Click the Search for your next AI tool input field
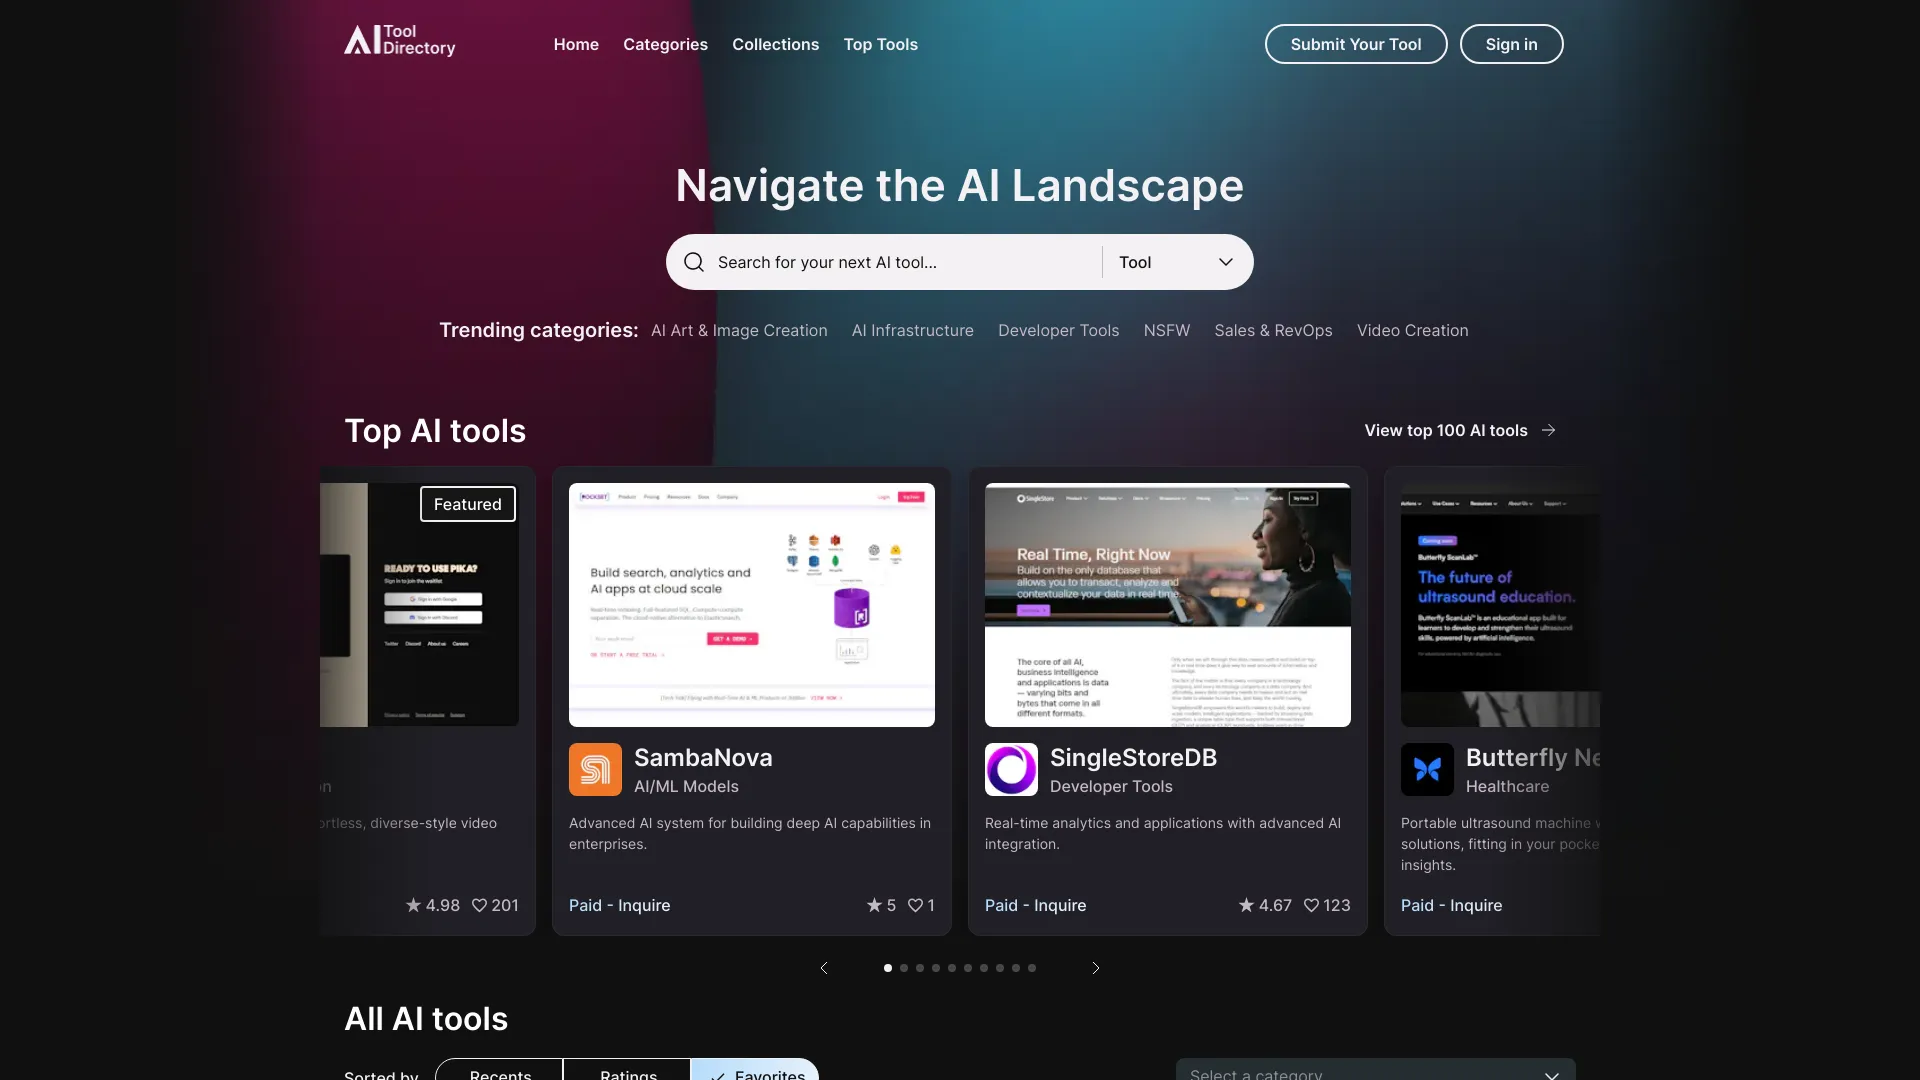 coord(897,261)
